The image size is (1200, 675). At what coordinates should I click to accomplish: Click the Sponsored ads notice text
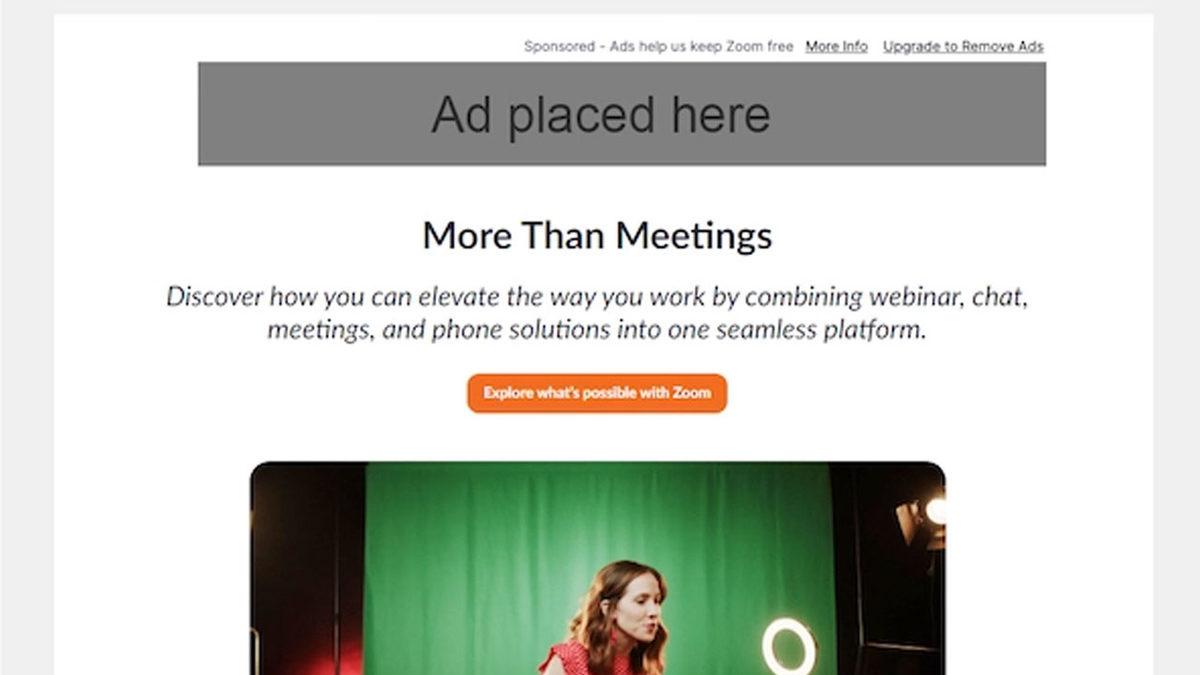click(658, 46)
